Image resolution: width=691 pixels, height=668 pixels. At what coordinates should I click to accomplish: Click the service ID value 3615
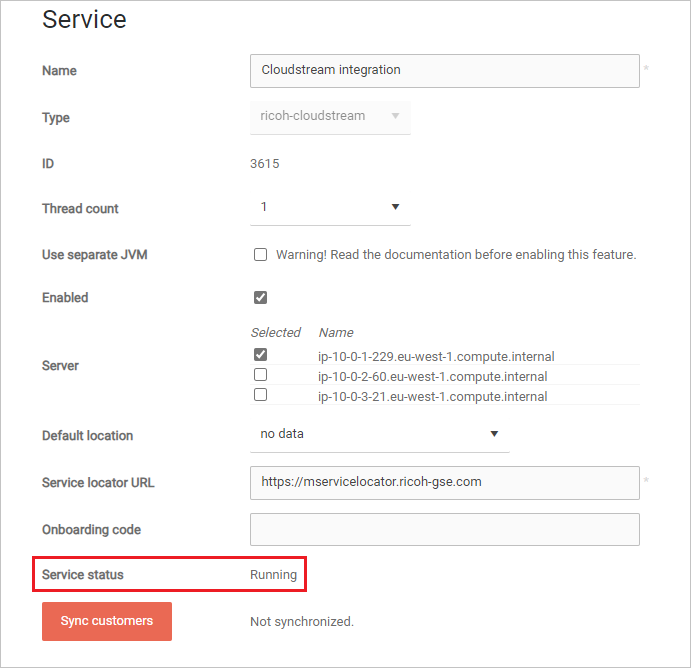pos(264,163)
